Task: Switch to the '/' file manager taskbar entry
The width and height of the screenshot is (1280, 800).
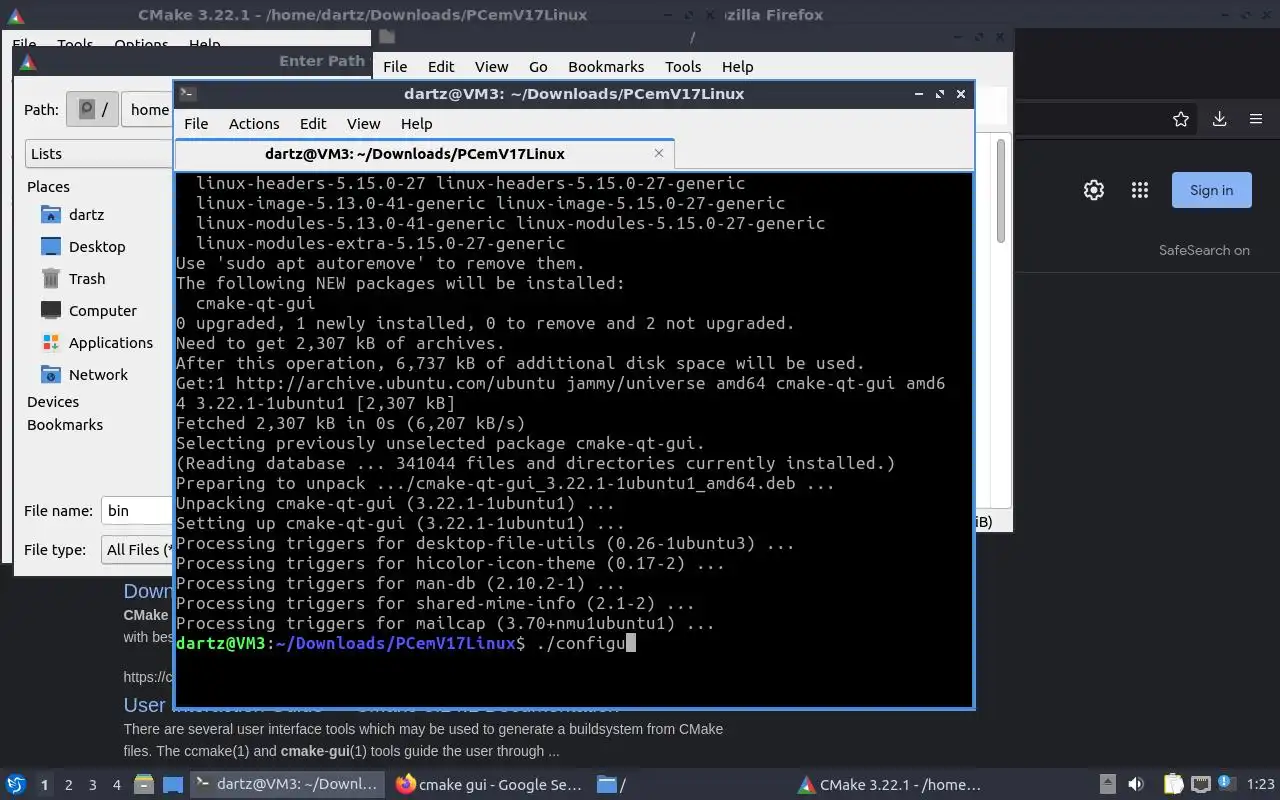Action: click(x=690, y=784)
